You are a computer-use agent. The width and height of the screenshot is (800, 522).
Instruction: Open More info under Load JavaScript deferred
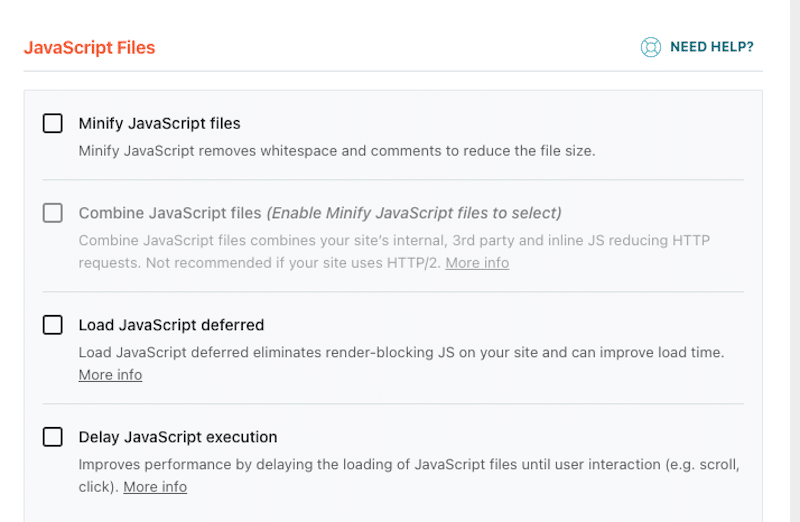point(110,375)
